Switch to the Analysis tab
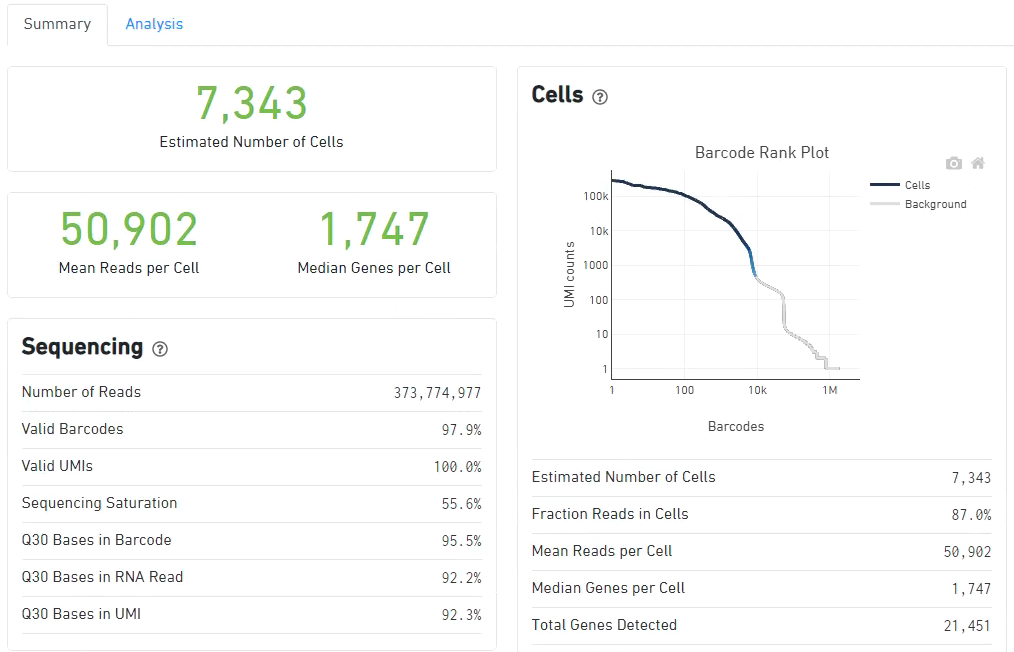 click(x=154, y=24)
